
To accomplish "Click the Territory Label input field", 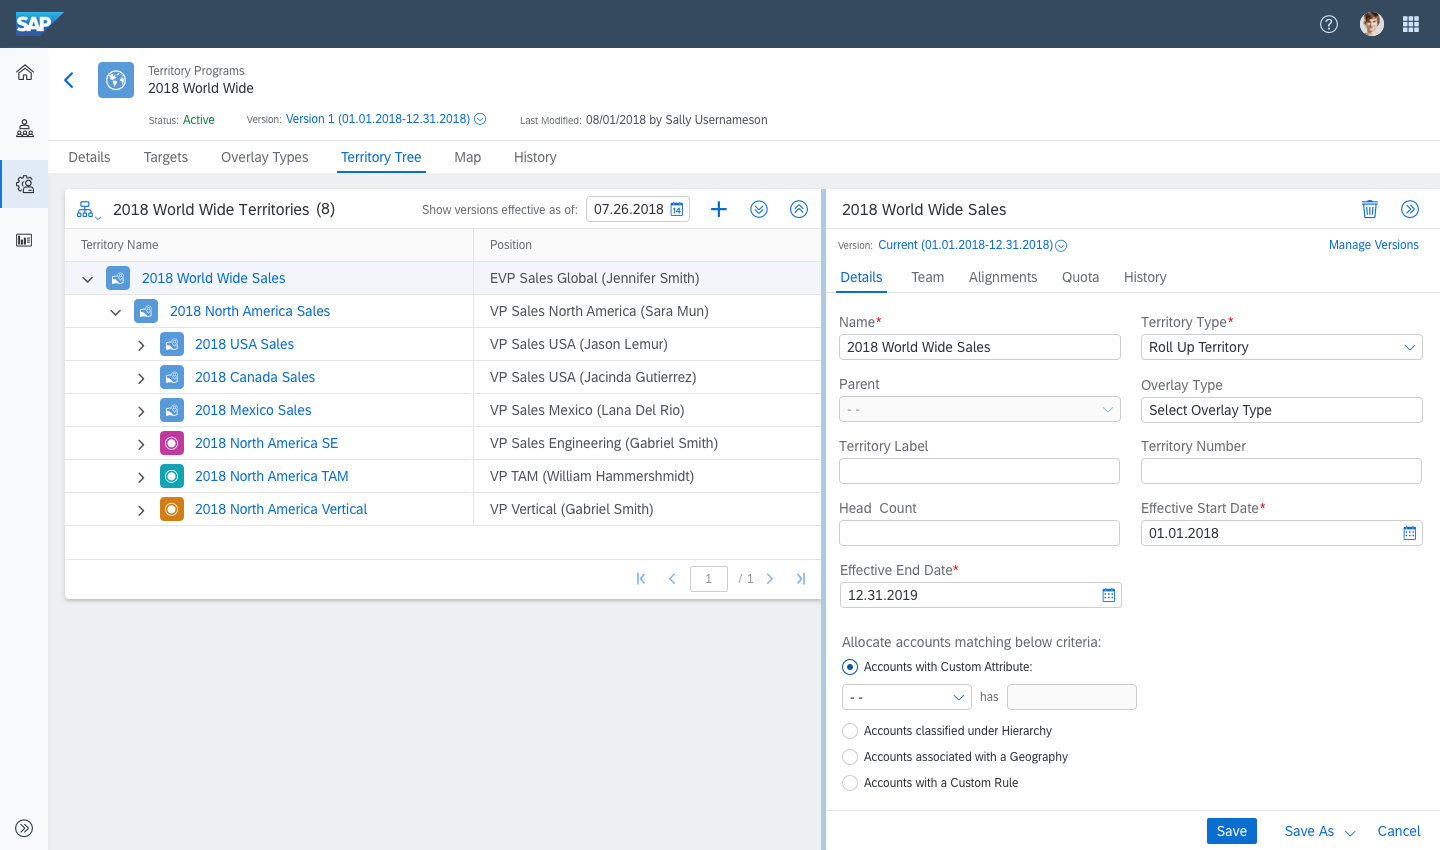I will click(980, 471).
